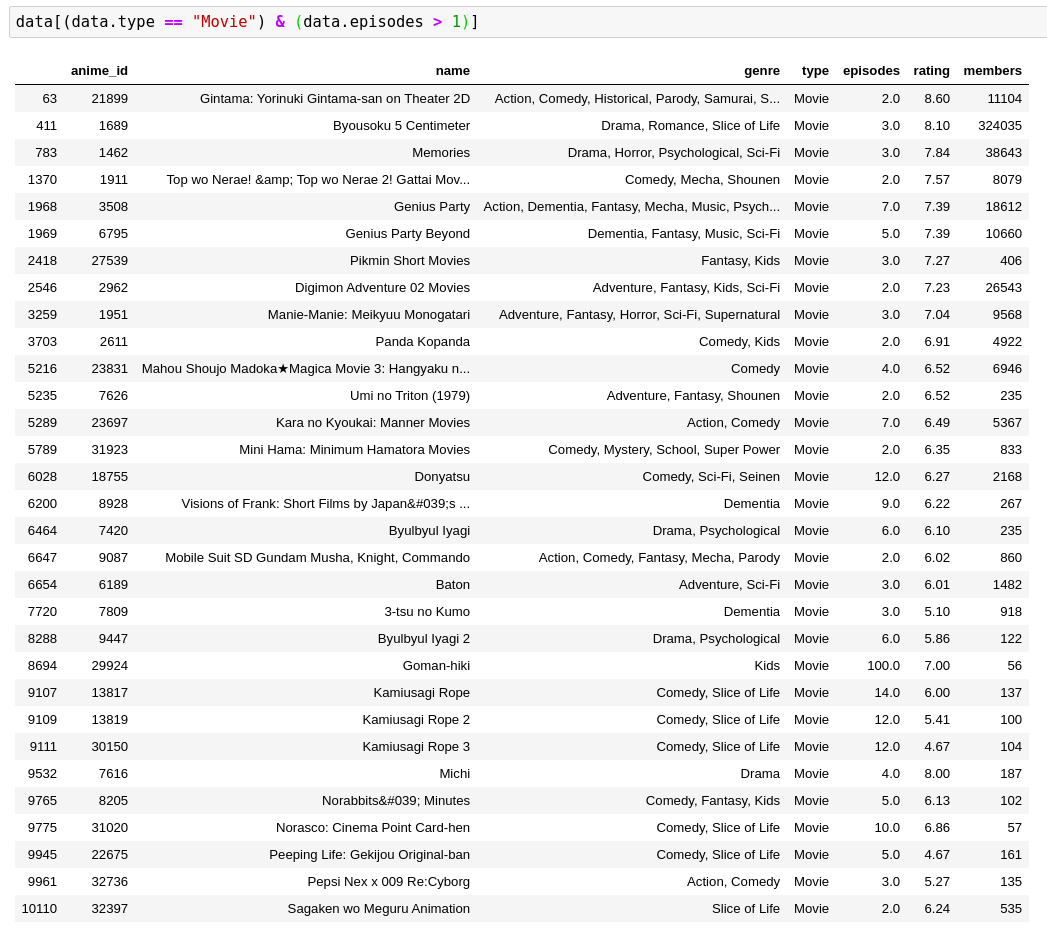Click the Goman-hiki episode count 100.0

tap(884, 665)
